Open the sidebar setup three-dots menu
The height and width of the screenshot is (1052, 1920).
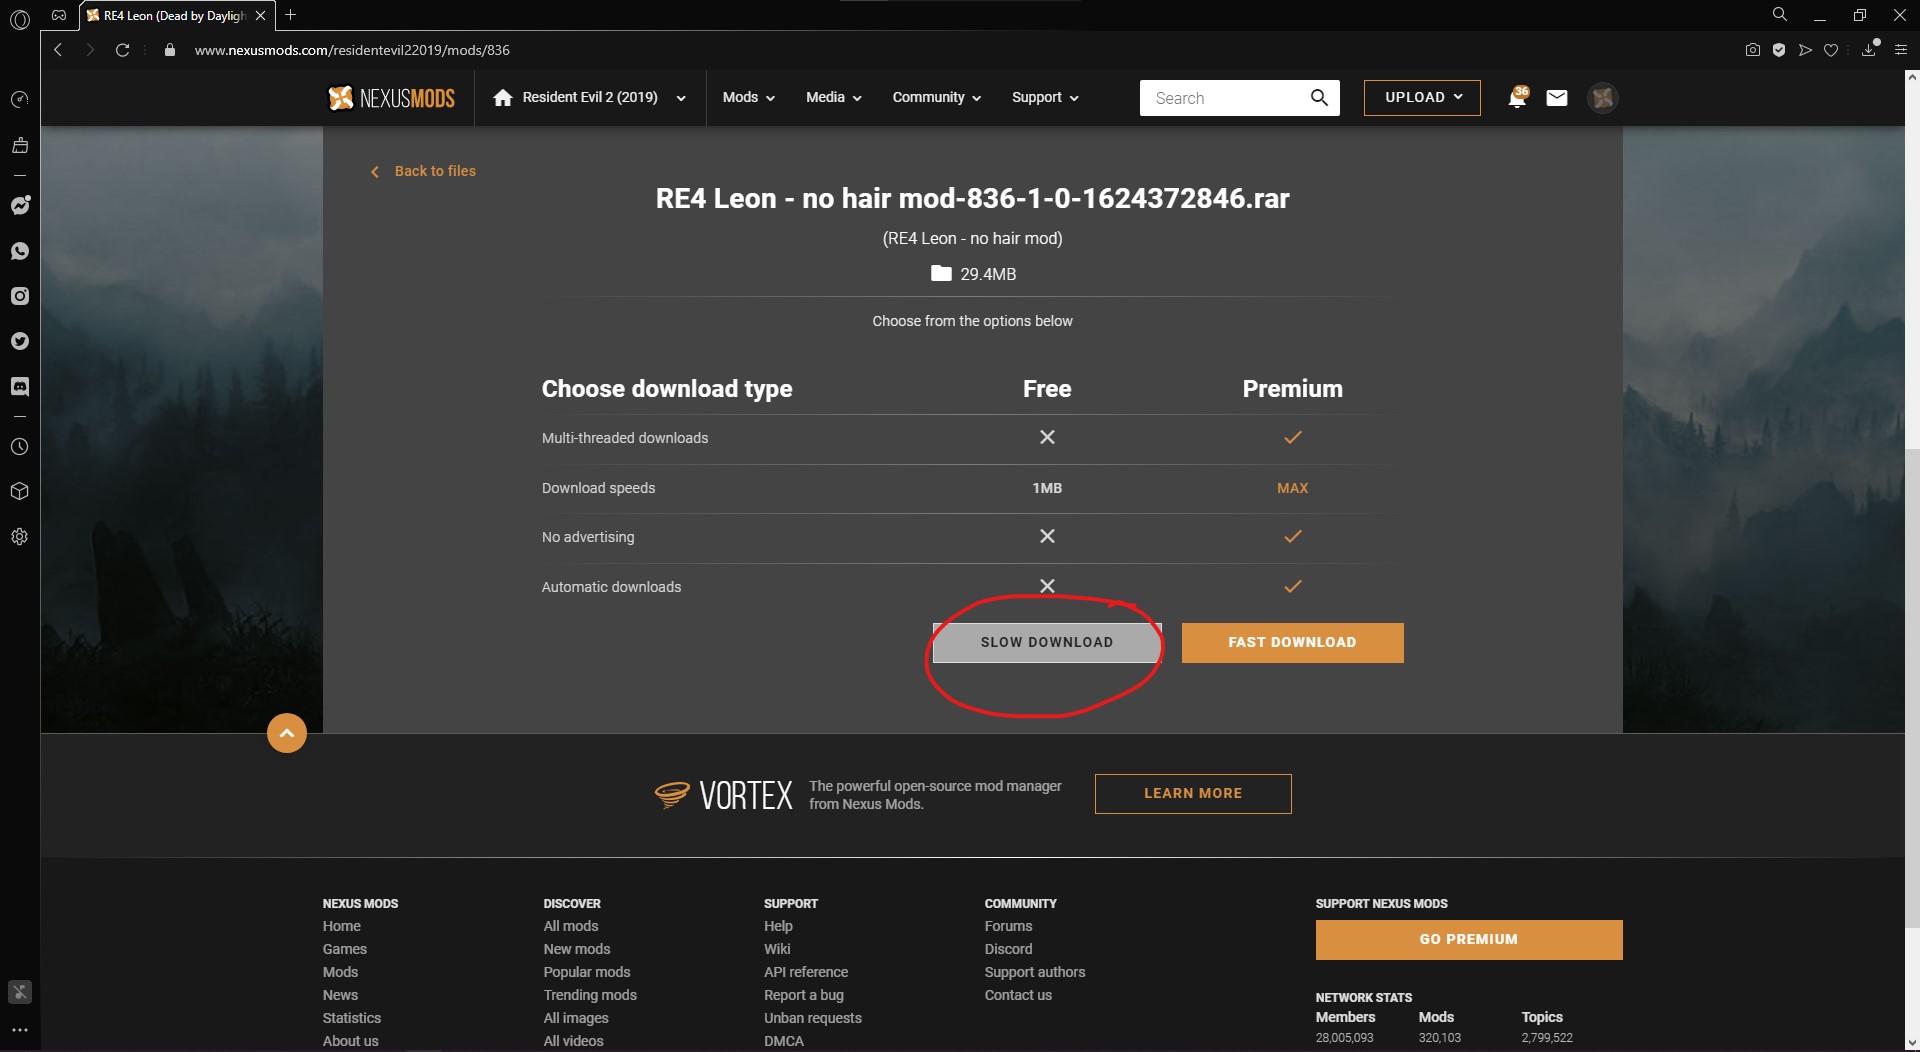[20, 1029]
